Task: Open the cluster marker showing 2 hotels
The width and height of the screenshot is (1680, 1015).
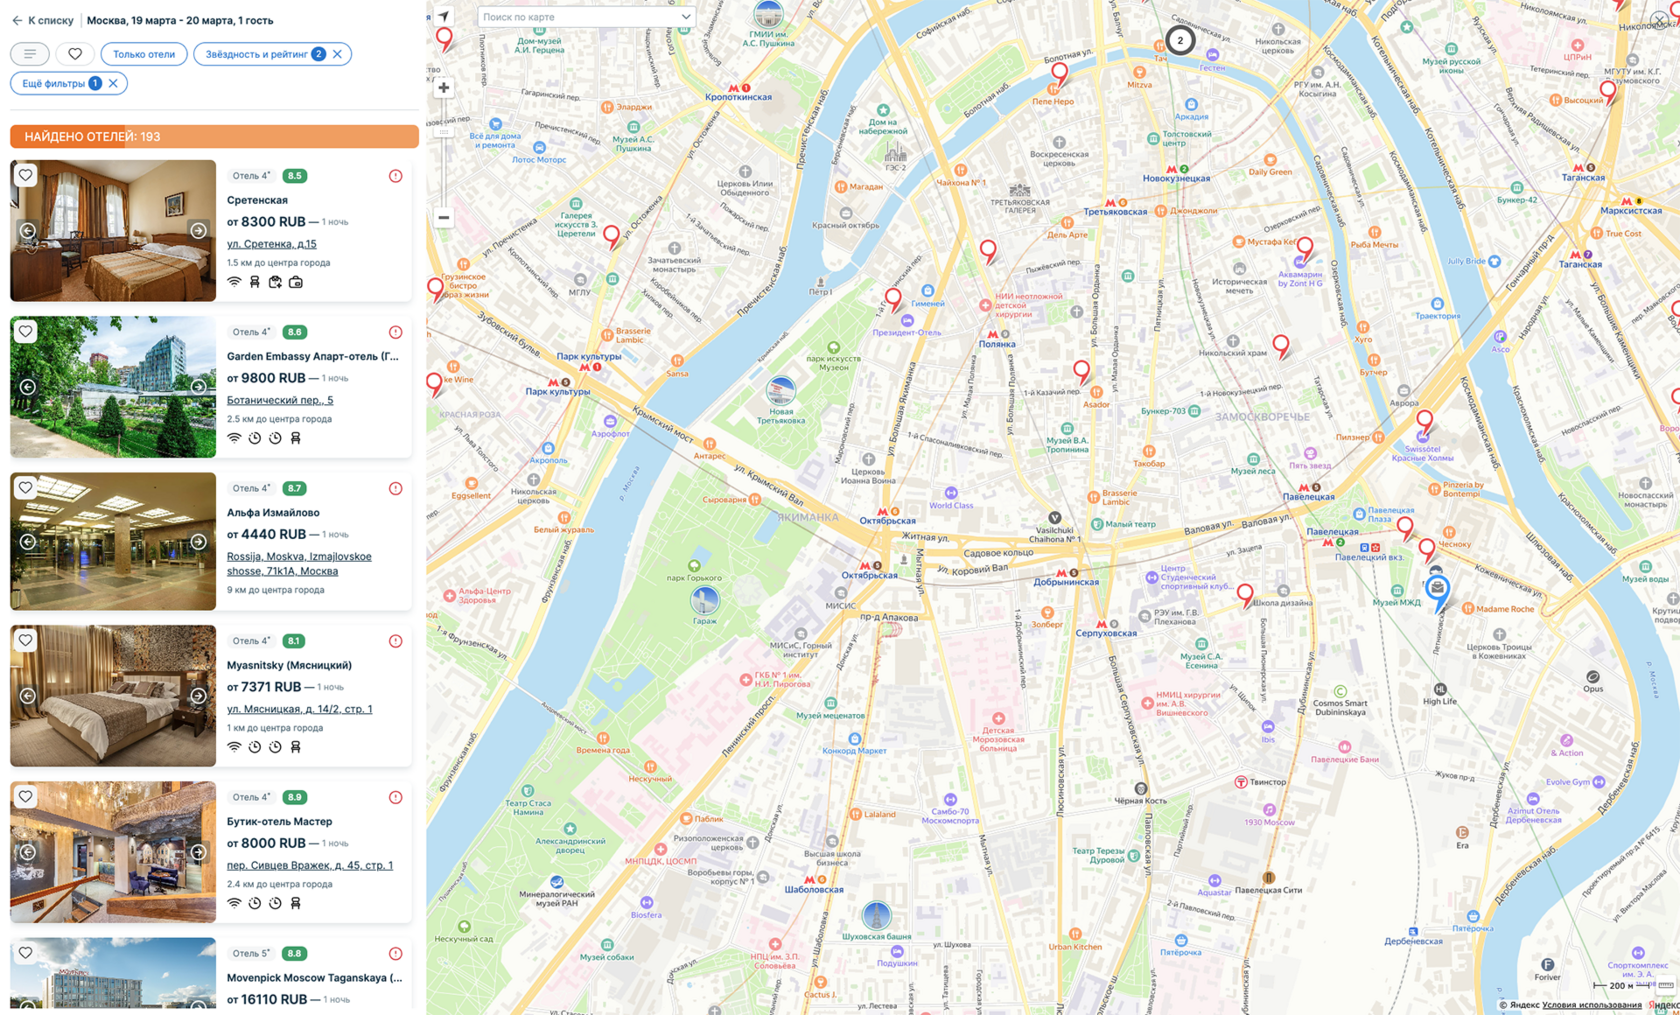Action: click(x=1180, y=40)
